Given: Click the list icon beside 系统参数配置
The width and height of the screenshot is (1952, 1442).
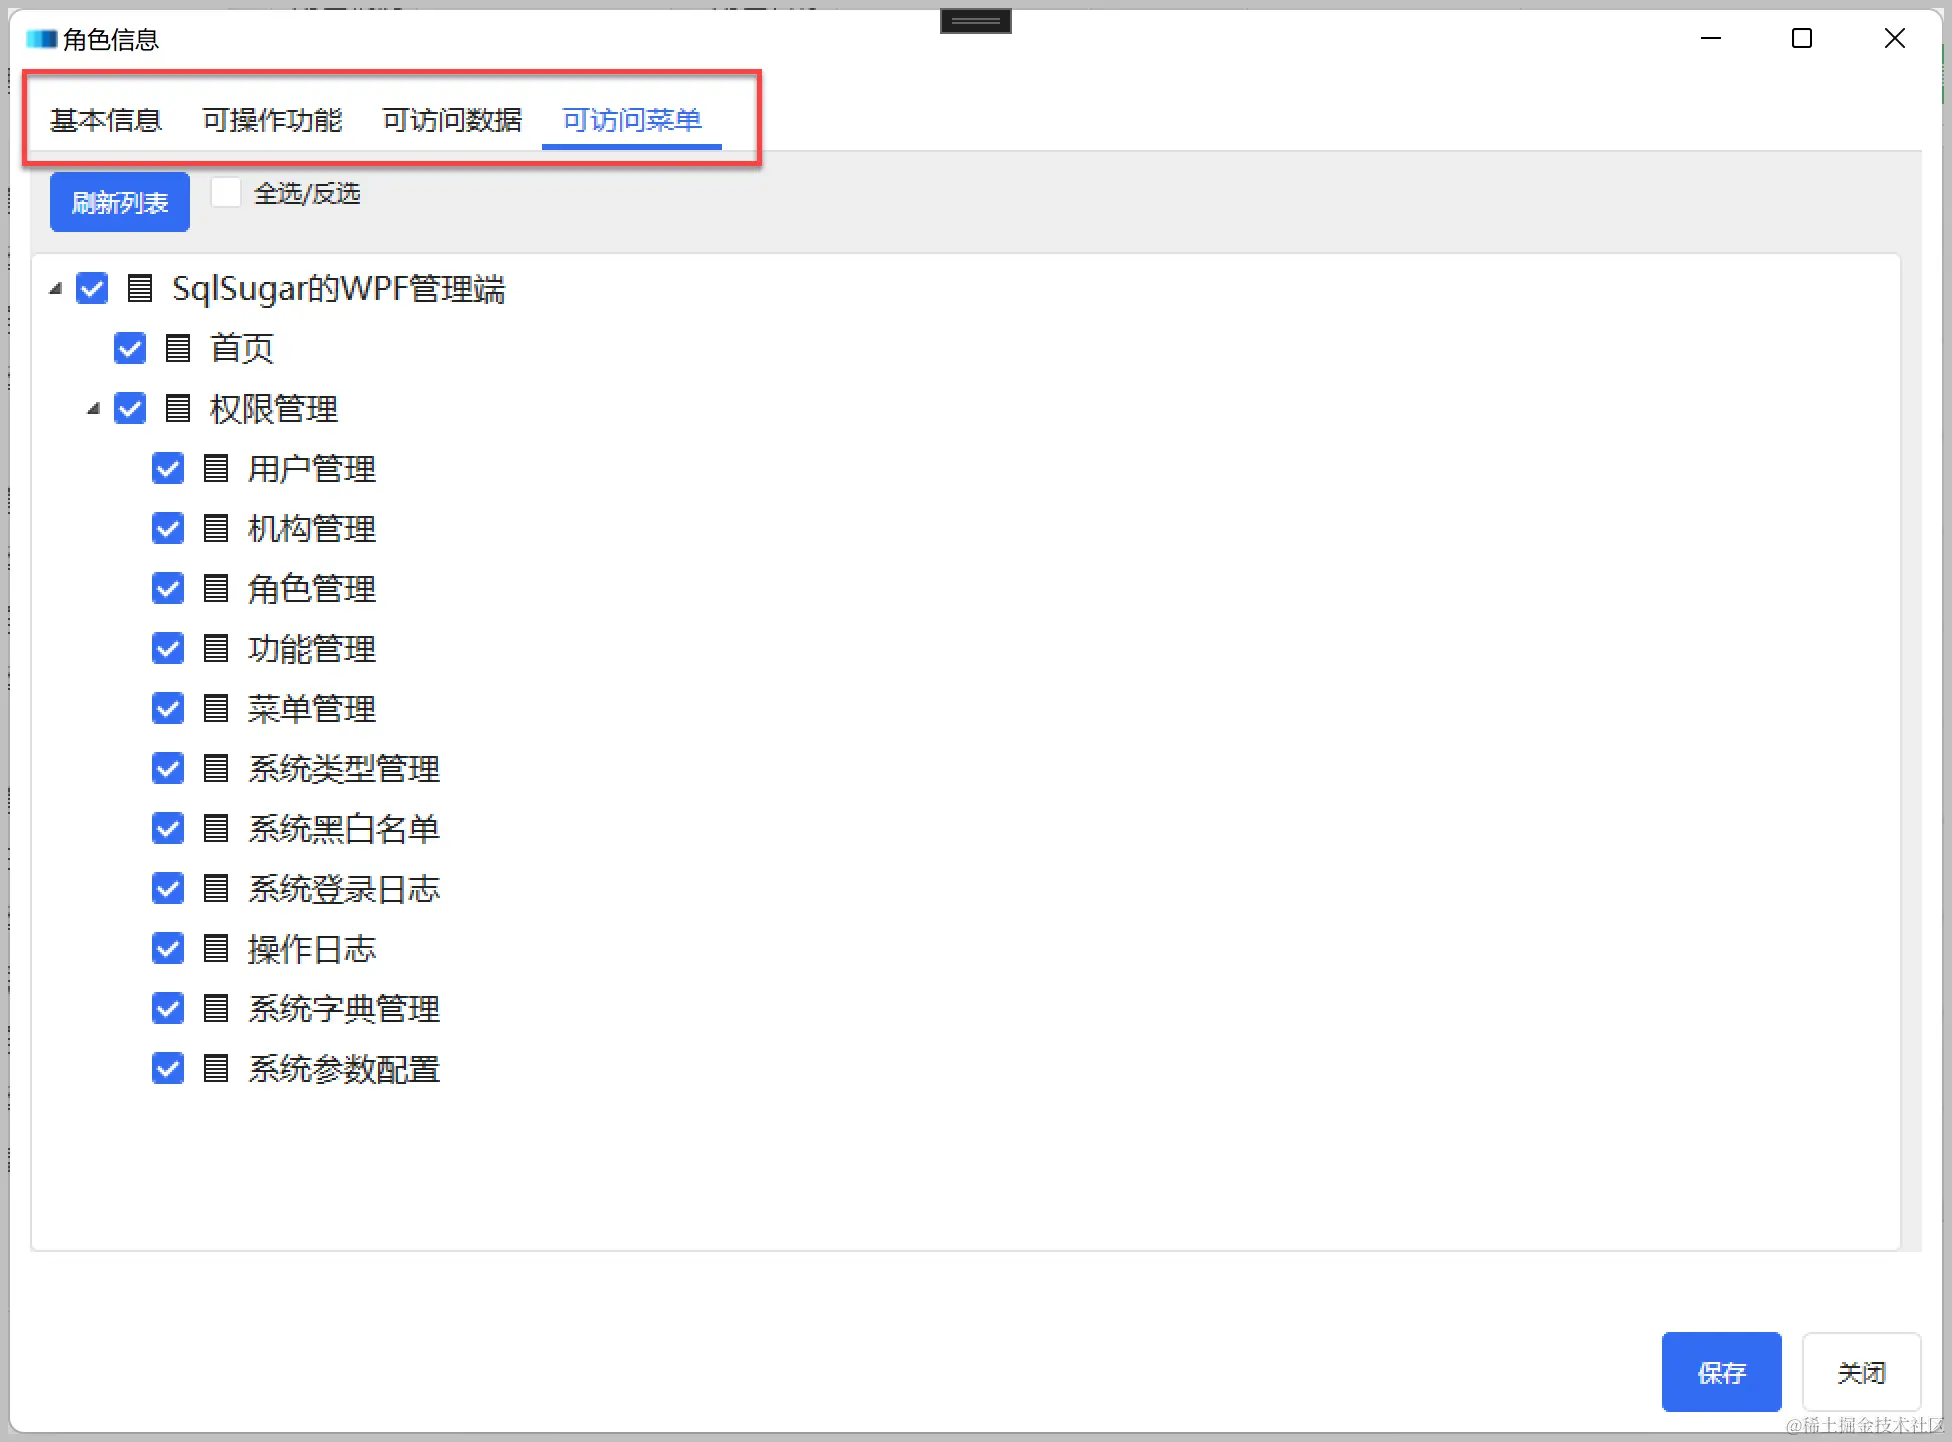Looking at the screenshot, I should tap(216, 1068).
